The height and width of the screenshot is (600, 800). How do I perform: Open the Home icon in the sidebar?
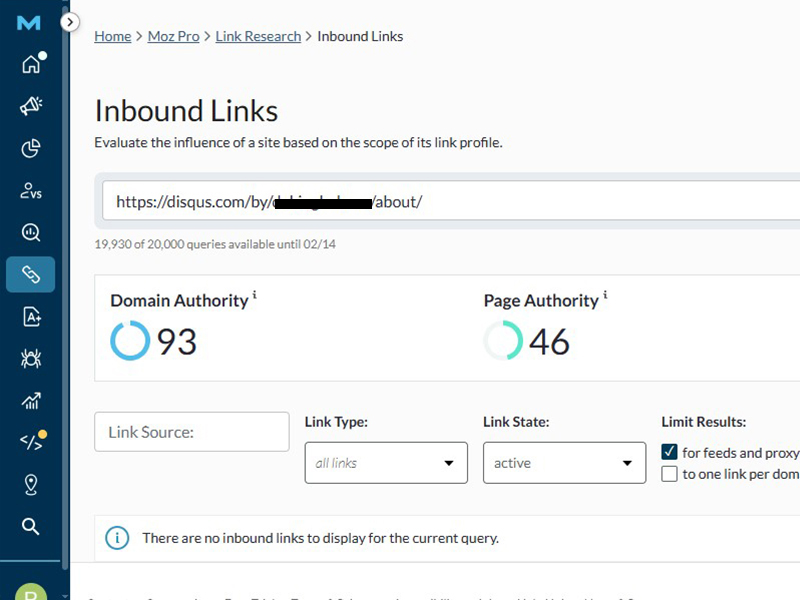pyautogui.click(x=31, y=64)
